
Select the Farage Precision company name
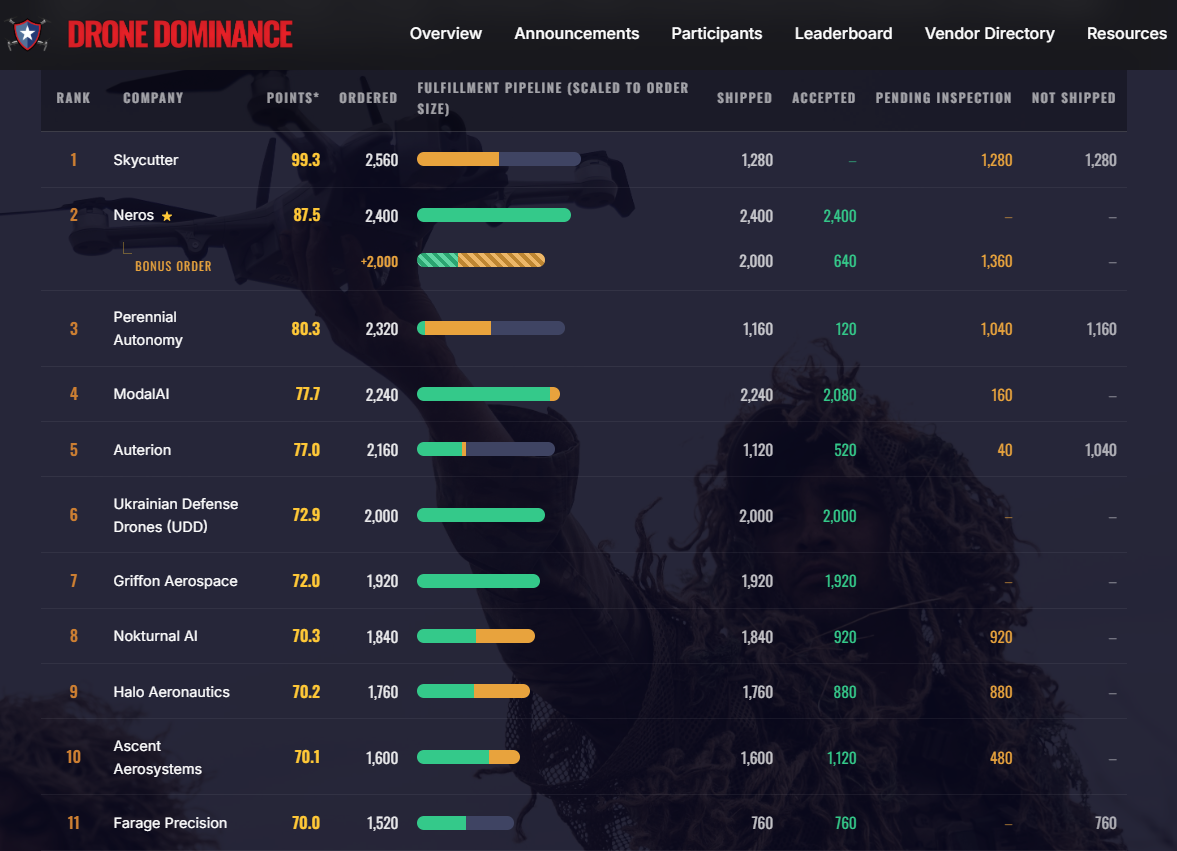coord(170,823)
